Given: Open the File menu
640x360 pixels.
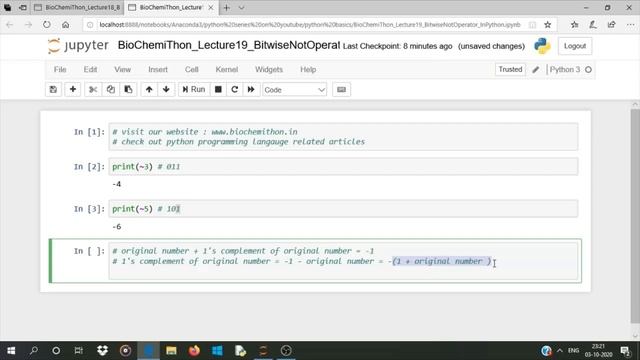Looking at the screenshot, I should click(x=60, y=69).
